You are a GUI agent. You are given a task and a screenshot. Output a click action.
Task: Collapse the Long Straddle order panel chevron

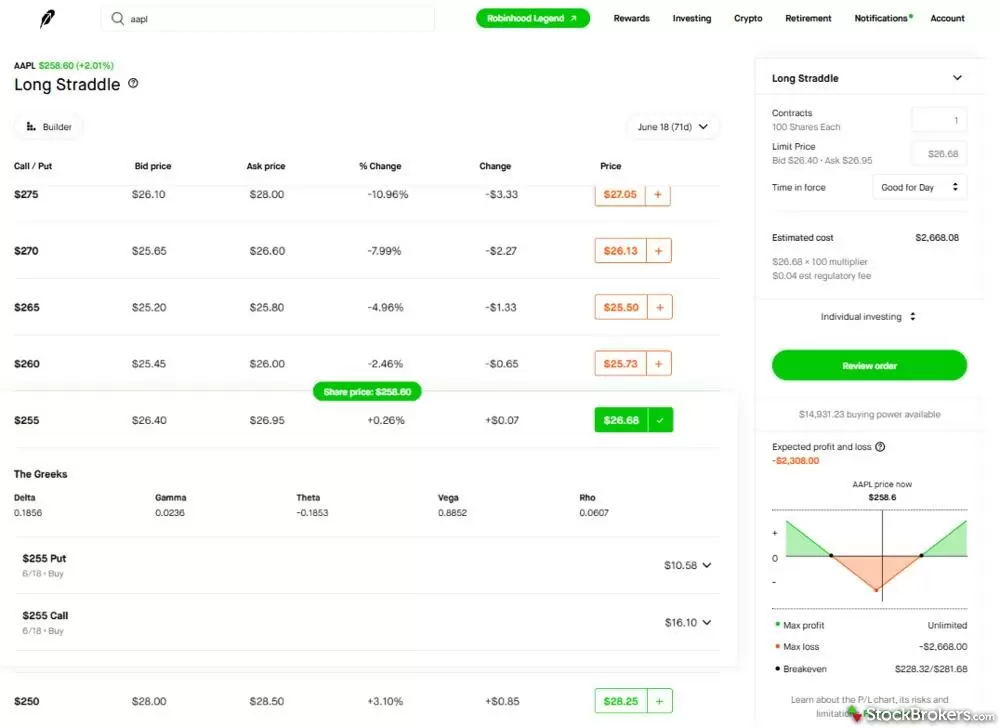pyautogui.click(x=957, y=78)
